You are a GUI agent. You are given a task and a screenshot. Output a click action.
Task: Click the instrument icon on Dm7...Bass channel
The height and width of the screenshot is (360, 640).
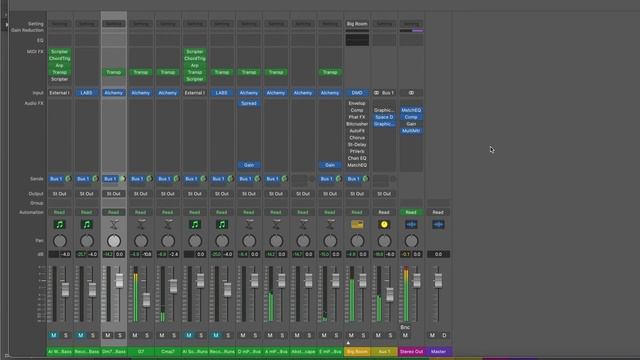[x=113, y=224]
